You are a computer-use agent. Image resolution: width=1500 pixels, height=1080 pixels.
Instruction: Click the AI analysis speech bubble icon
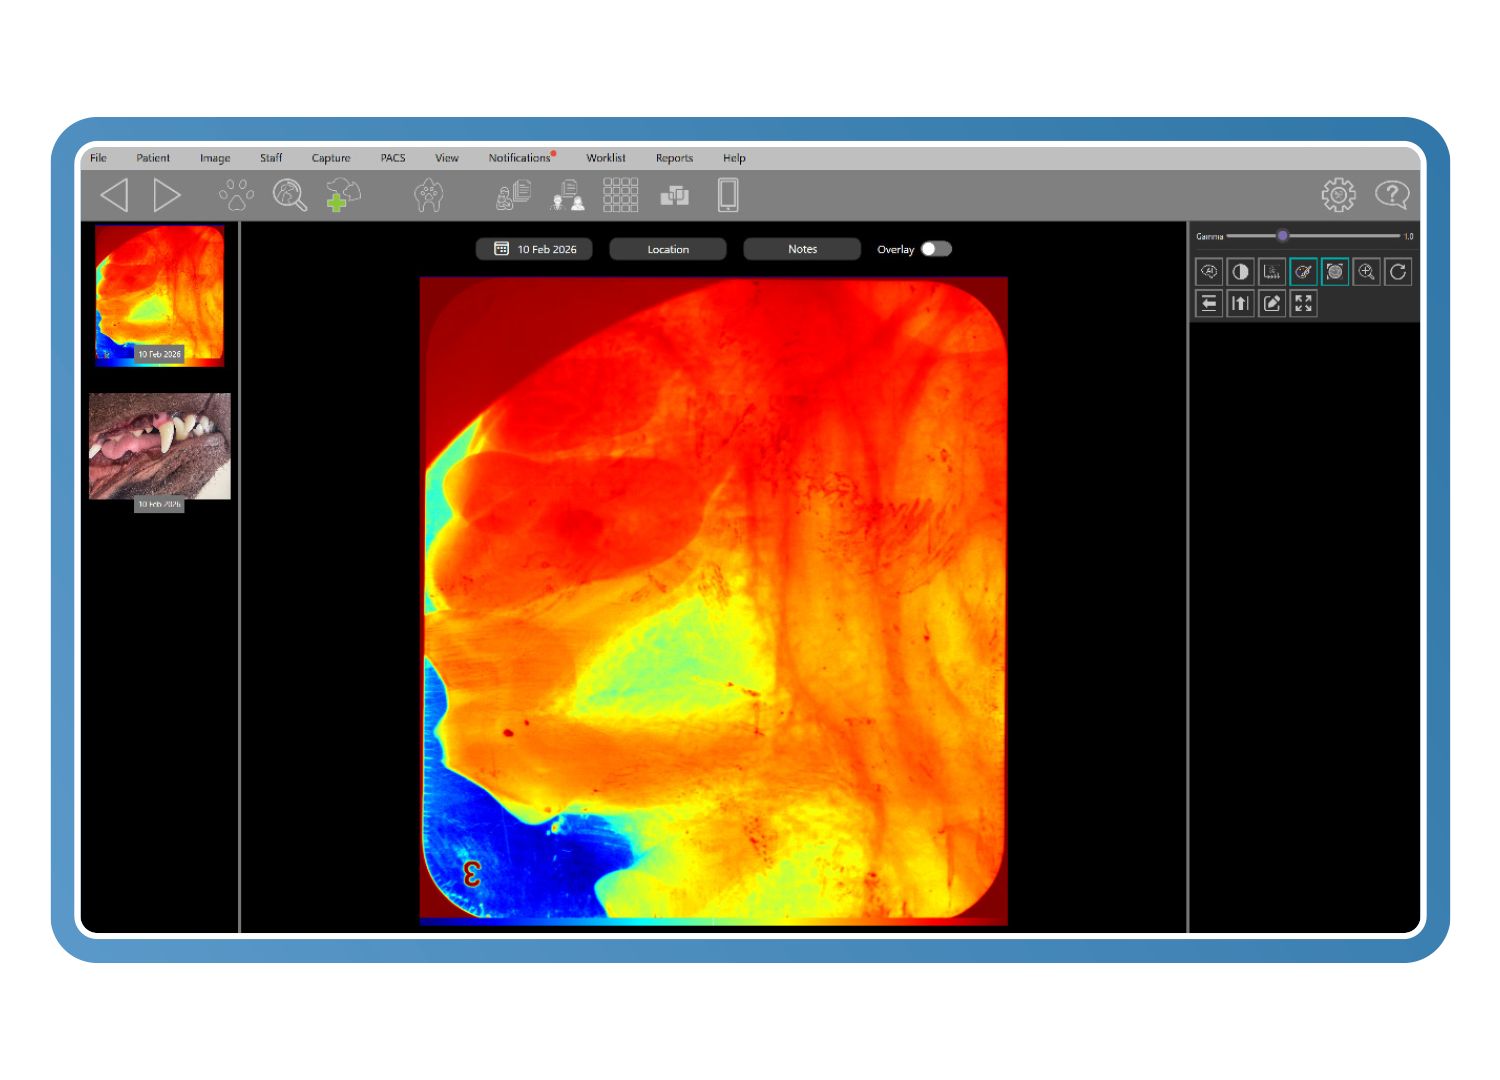(1209, 272)
